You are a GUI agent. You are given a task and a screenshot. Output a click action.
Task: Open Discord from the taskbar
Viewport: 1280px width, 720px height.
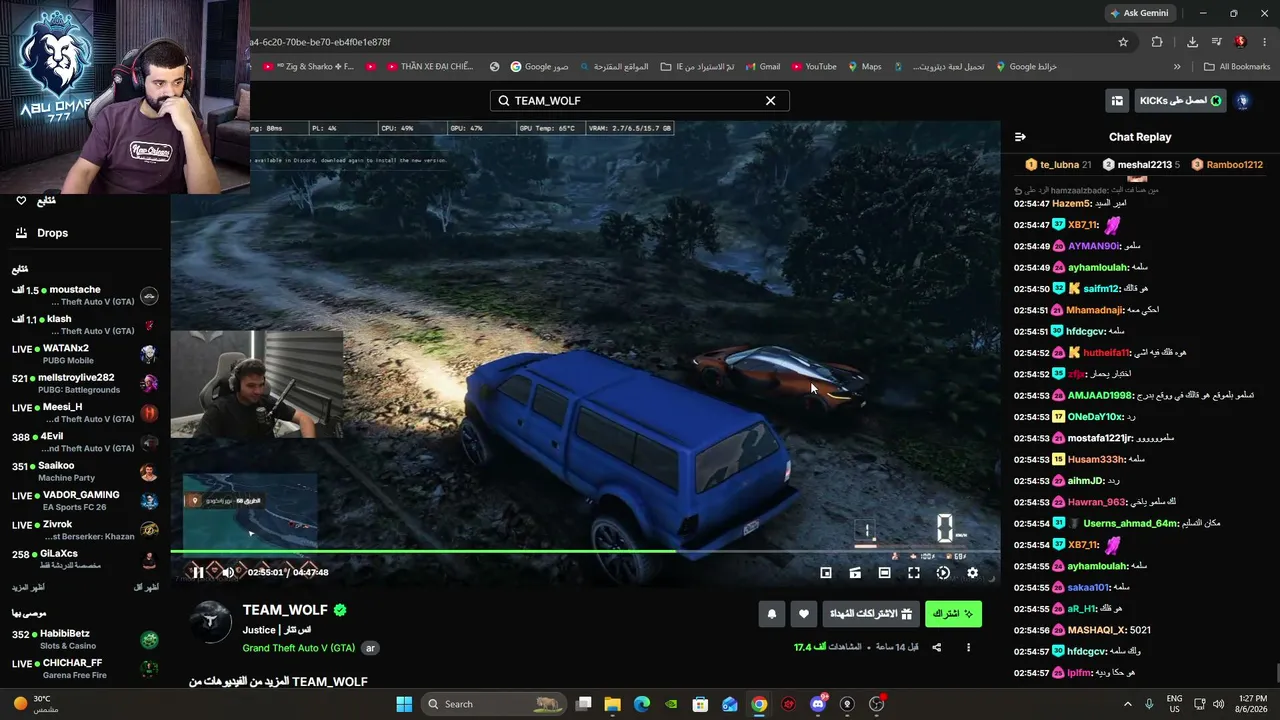pyautogui.click(x=818, y=704)
